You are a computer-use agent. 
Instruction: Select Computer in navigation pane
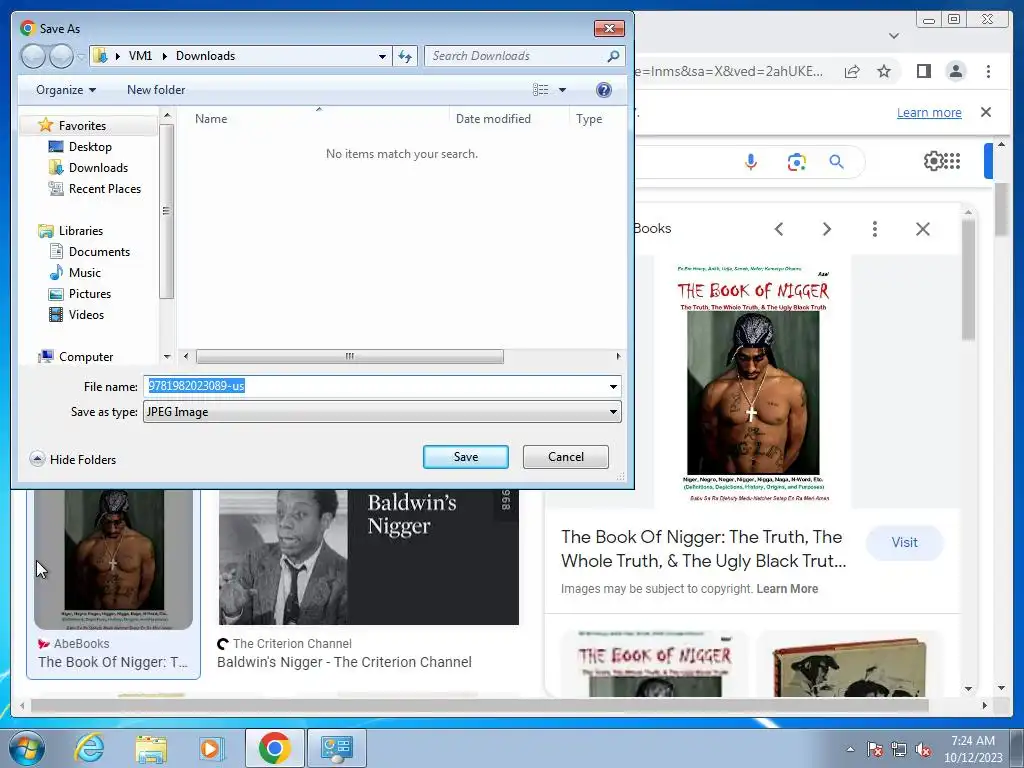coord(86,357)
